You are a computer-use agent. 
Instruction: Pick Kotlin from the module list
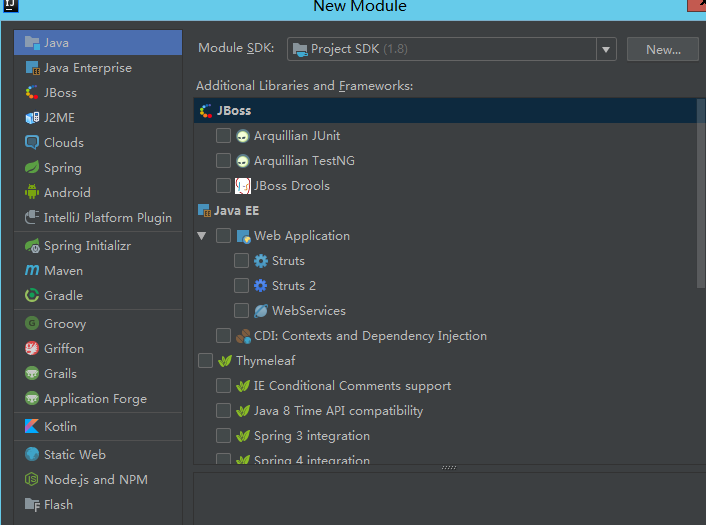click(x=60, y=426)
